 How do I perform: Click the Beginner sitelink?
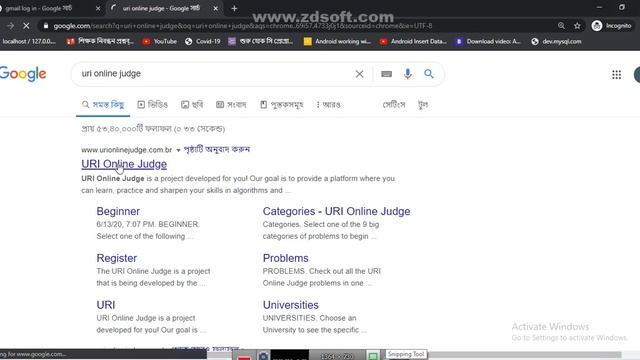coord(118,211)
